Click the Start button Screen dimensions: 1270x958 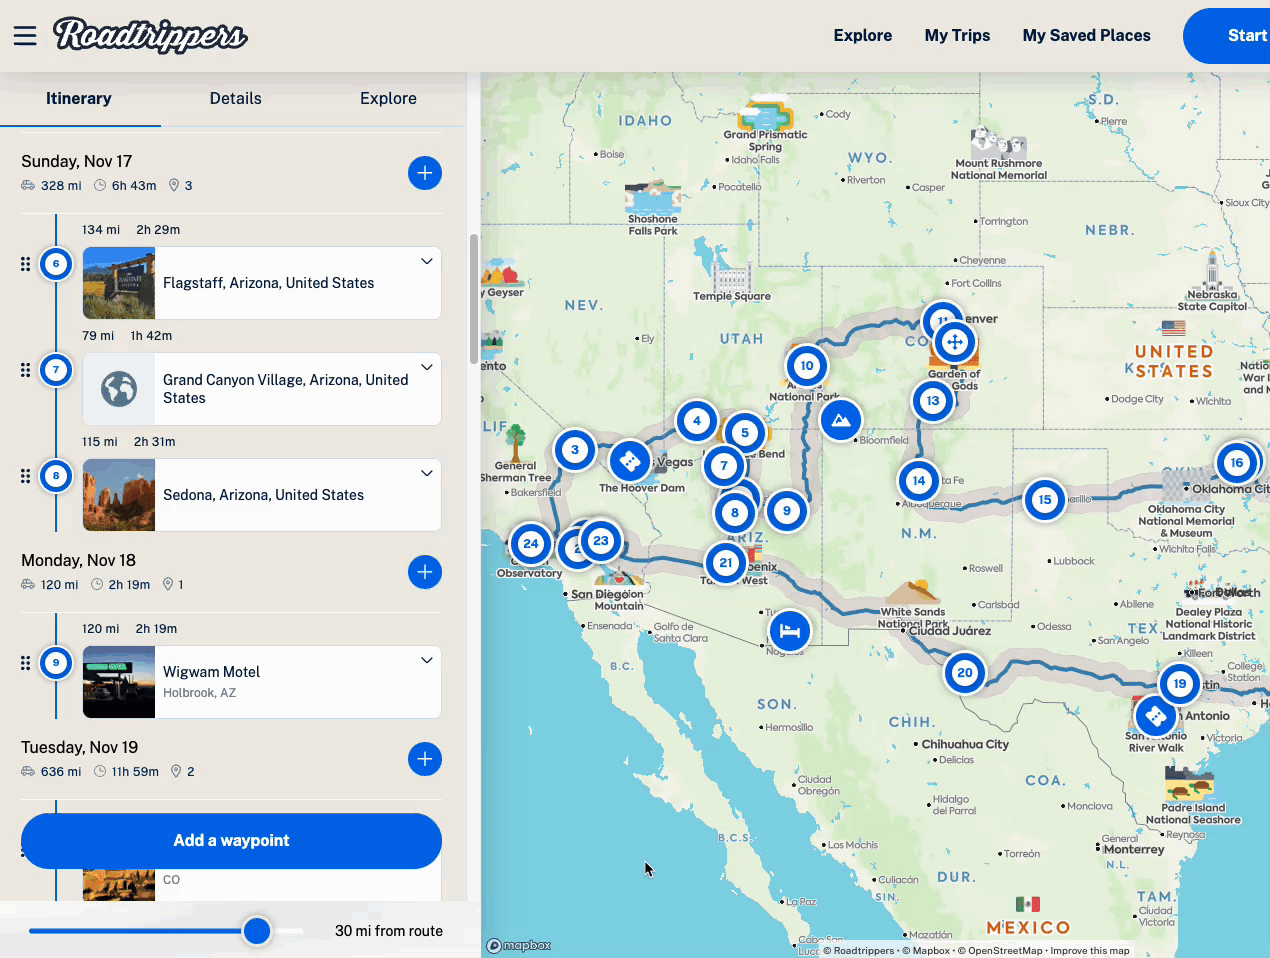coord(1227,36)
